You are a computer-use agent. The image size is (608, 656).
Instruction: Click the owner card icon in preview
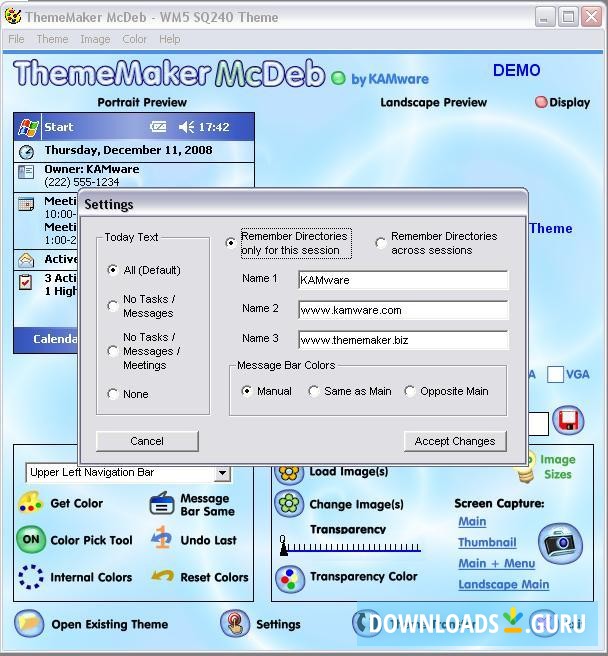click(x=26, y=172)
